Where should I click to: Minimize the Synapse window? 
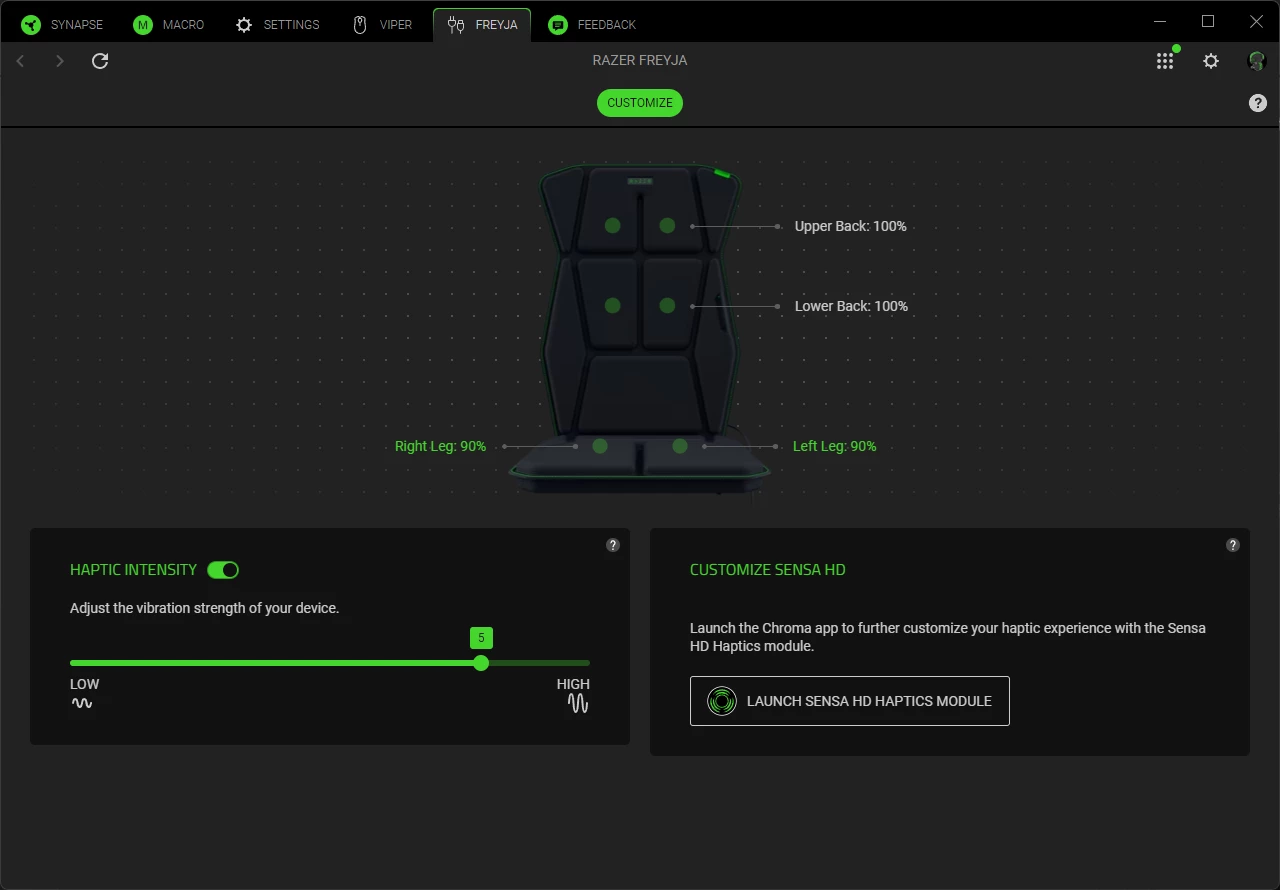click(x=1159, y=21)
